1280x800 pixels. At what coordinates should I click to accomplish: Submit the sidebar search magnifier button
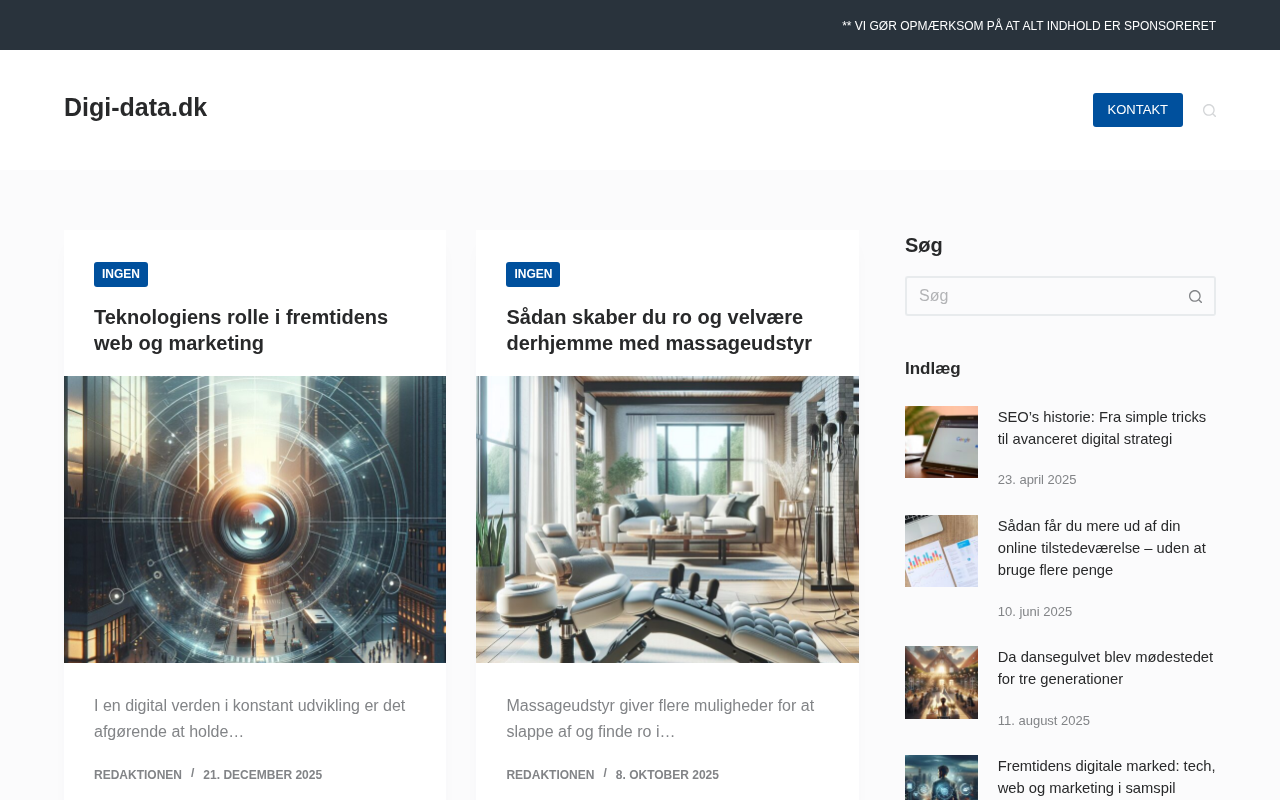point(1195,296)
